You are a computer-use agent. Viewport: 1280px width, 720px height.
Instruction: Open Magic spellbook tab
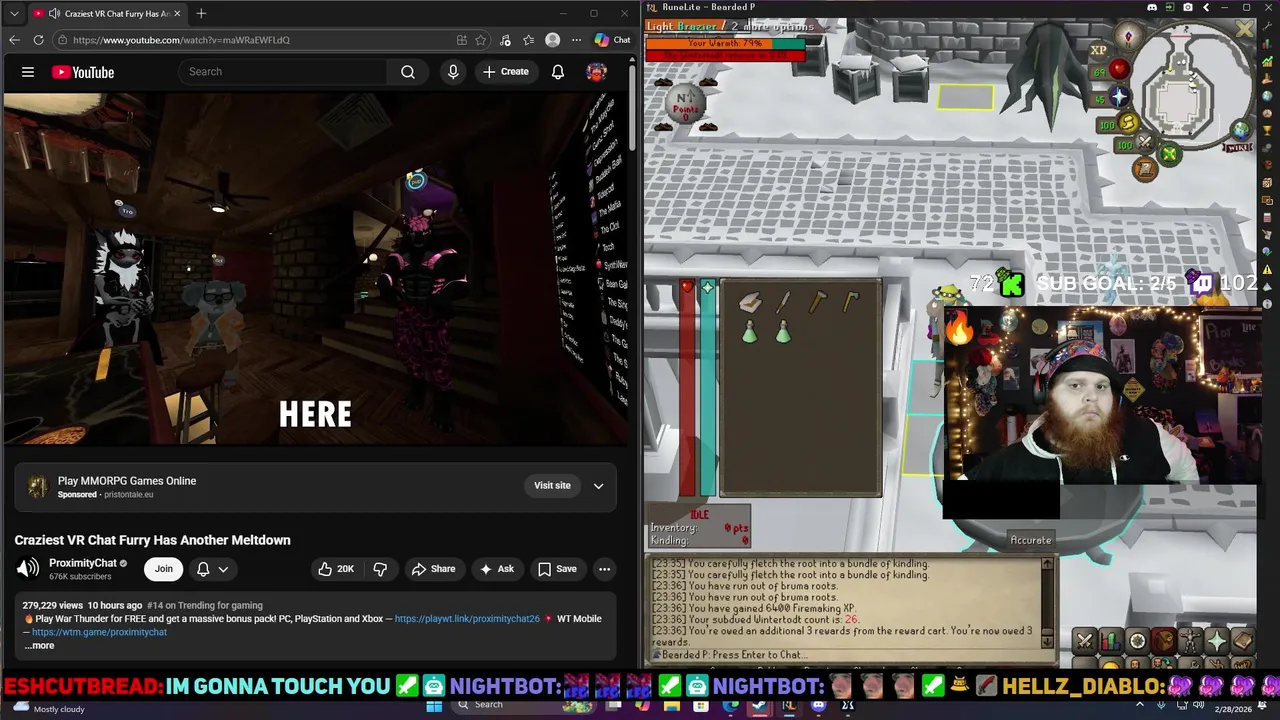(x=1242, y=641)
